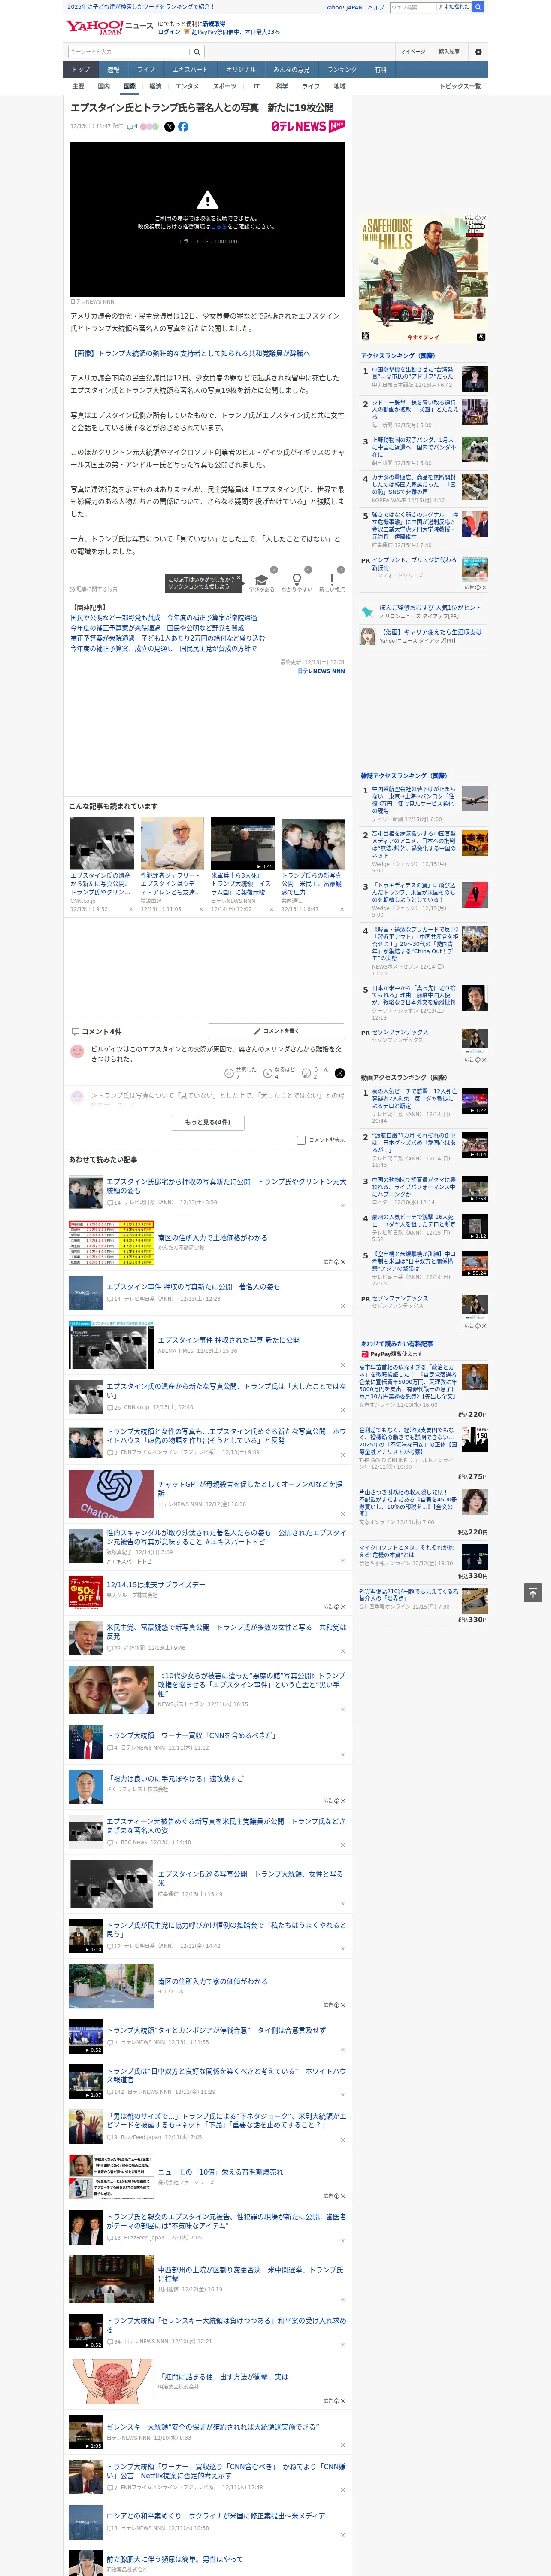Click the blue web search magnifier button
The image size is (551, 2576).
coord(478,7)
